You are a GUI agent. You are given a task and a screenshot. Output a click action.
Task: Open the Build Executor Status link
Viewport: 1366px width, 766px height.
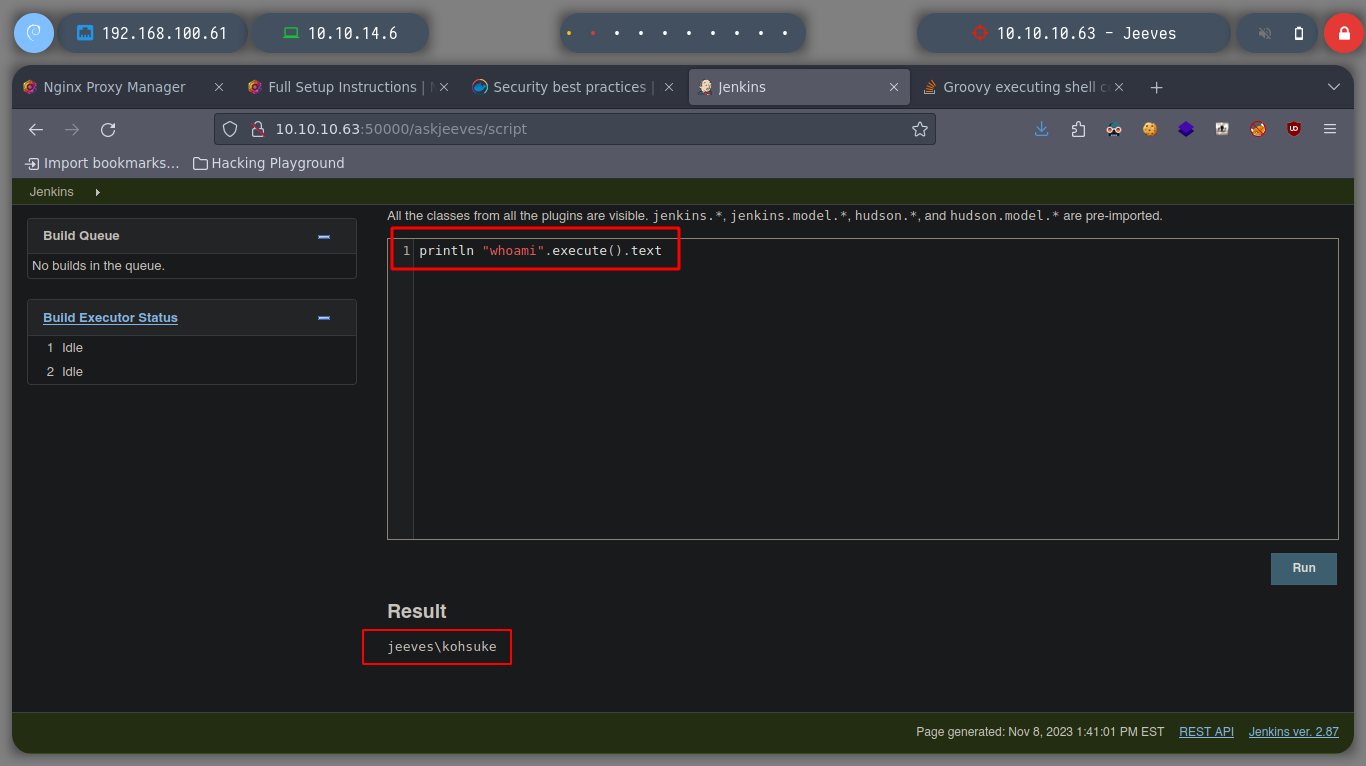click(x=110, y=318)
